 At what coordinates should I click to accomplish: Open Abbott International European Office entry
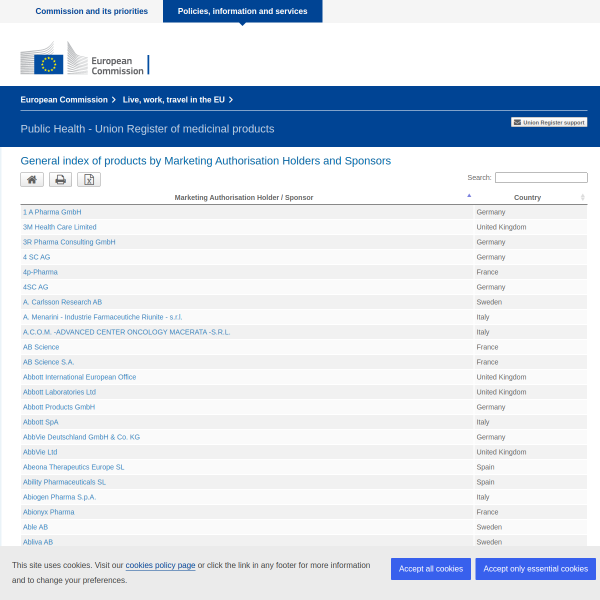[x=79, y=377]
